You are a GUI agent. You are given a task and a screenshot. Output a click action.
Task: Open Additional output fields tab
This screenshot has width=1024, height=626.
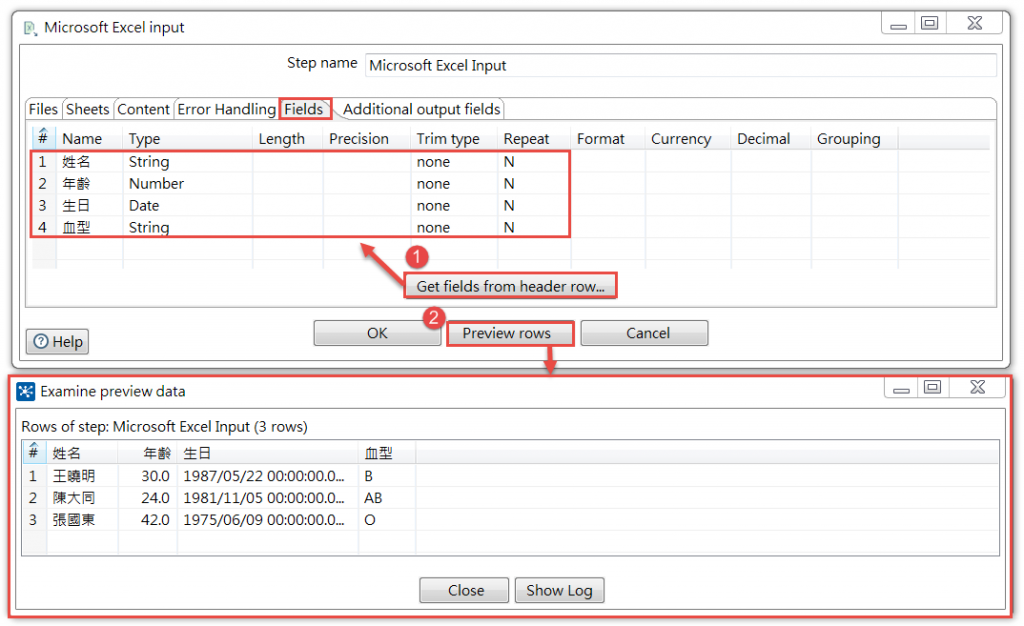[421, 109]
